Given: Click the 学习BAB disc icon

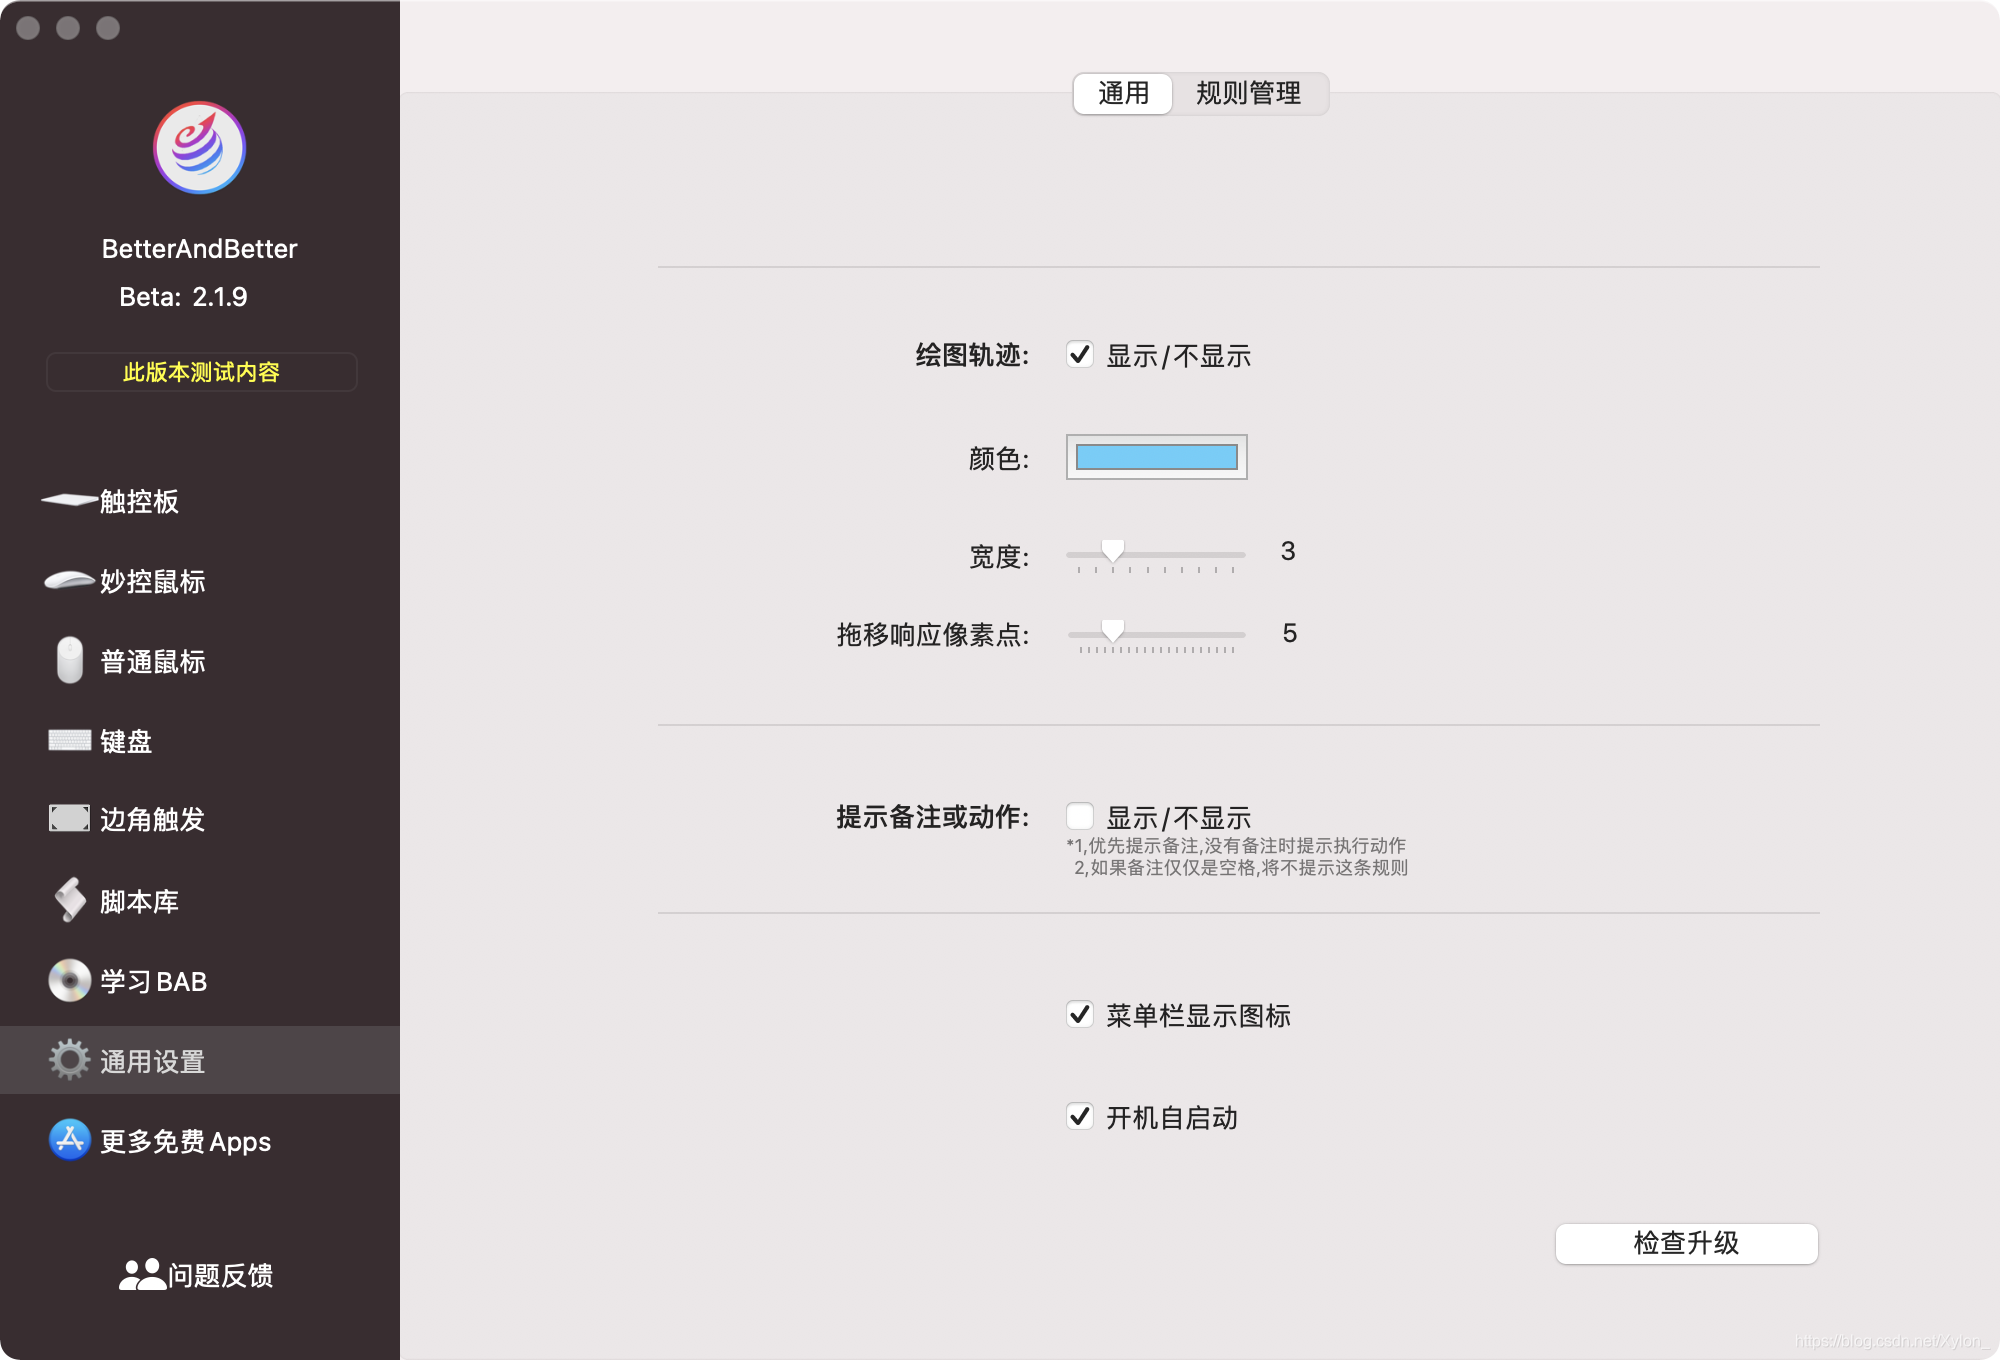Looking at the screenshot, I should (69, 980).
